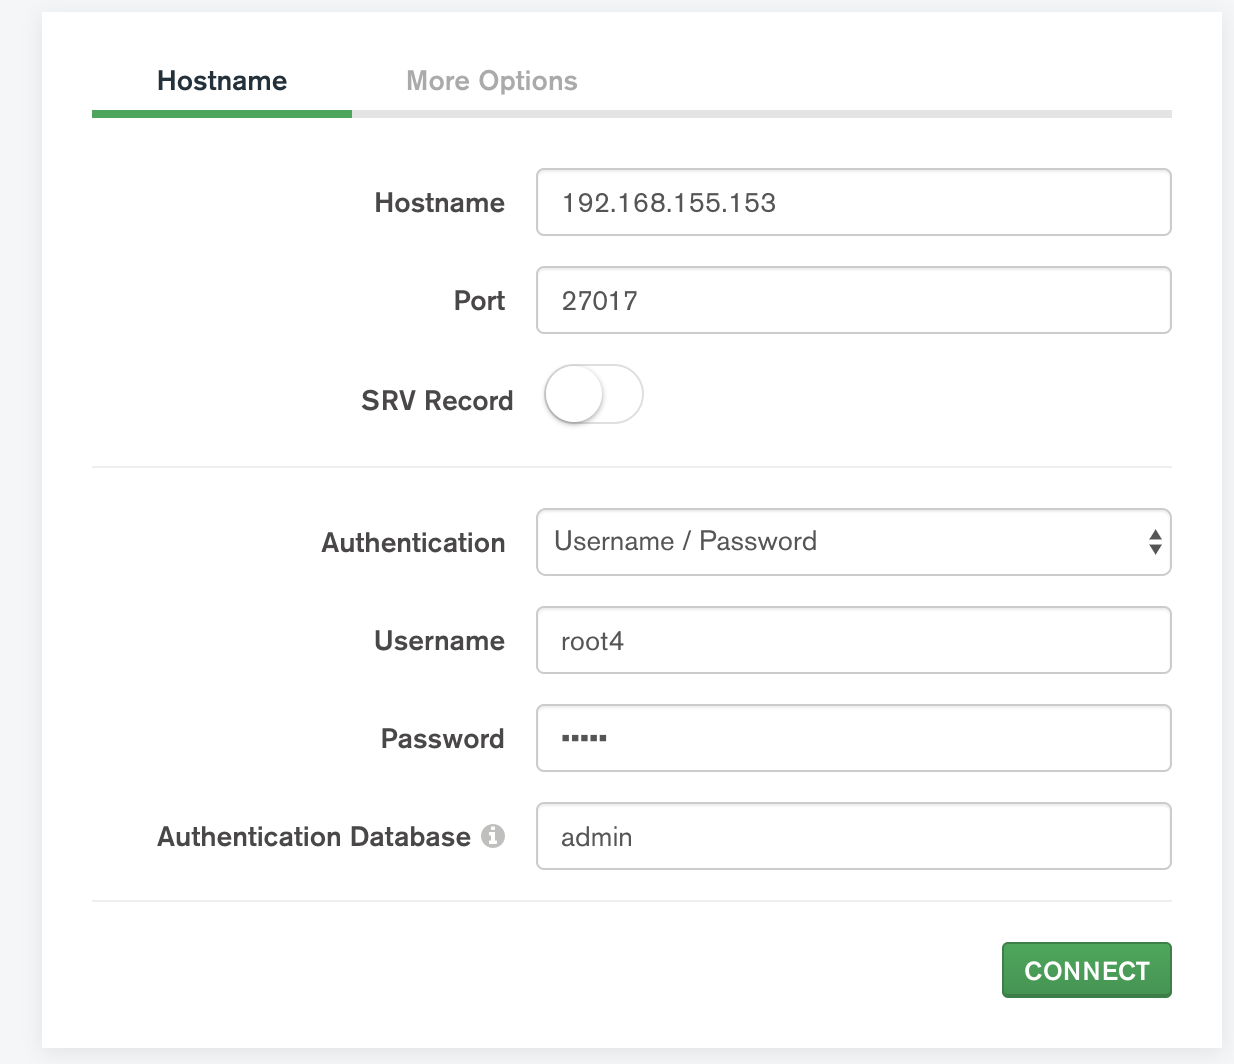This screenshot has height=1064, width=1234.
Task: Toggle the SRV Record switch
Action: point(593,395)
